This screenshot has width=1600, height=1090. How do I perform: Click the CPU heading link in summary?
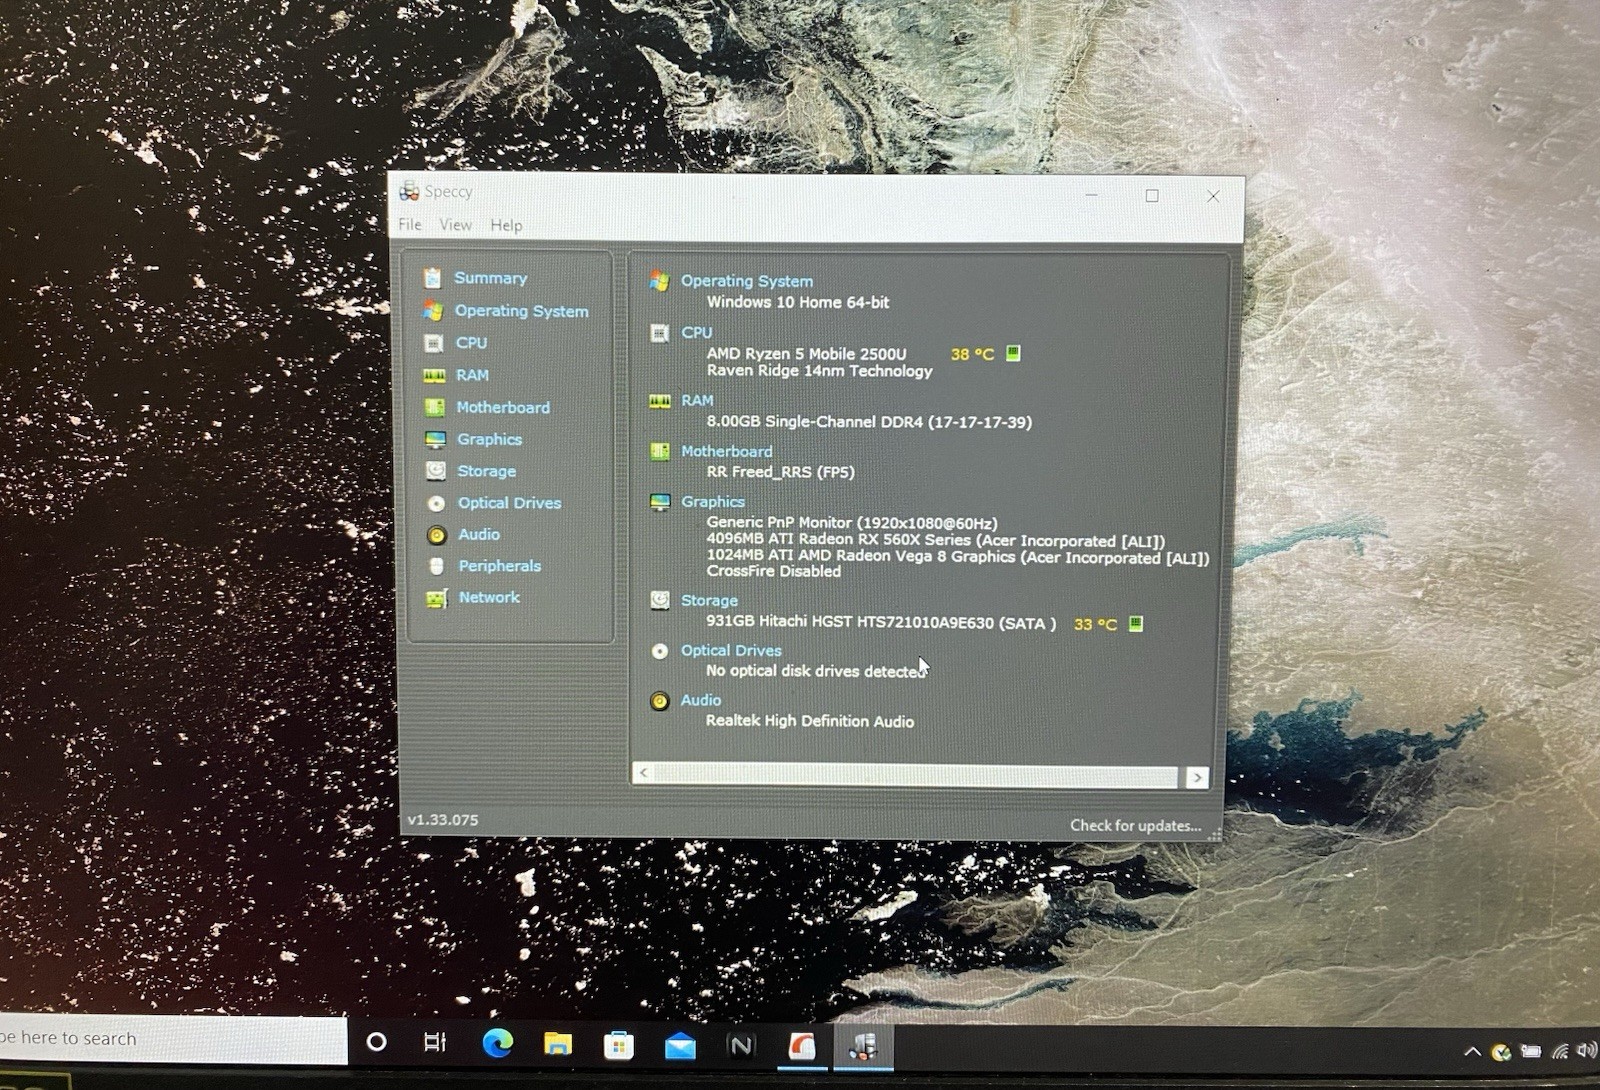(x=696, y=332)
